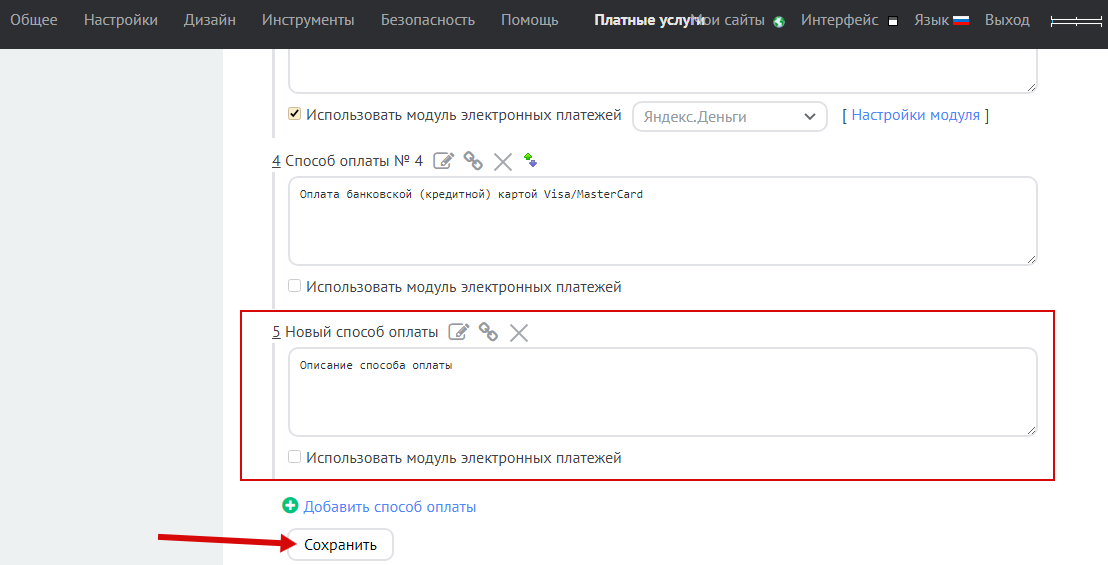The image size is (1108, 565).
Task: Delete Способ оплаты № 4 with X icon
Action: pos(503,161)
